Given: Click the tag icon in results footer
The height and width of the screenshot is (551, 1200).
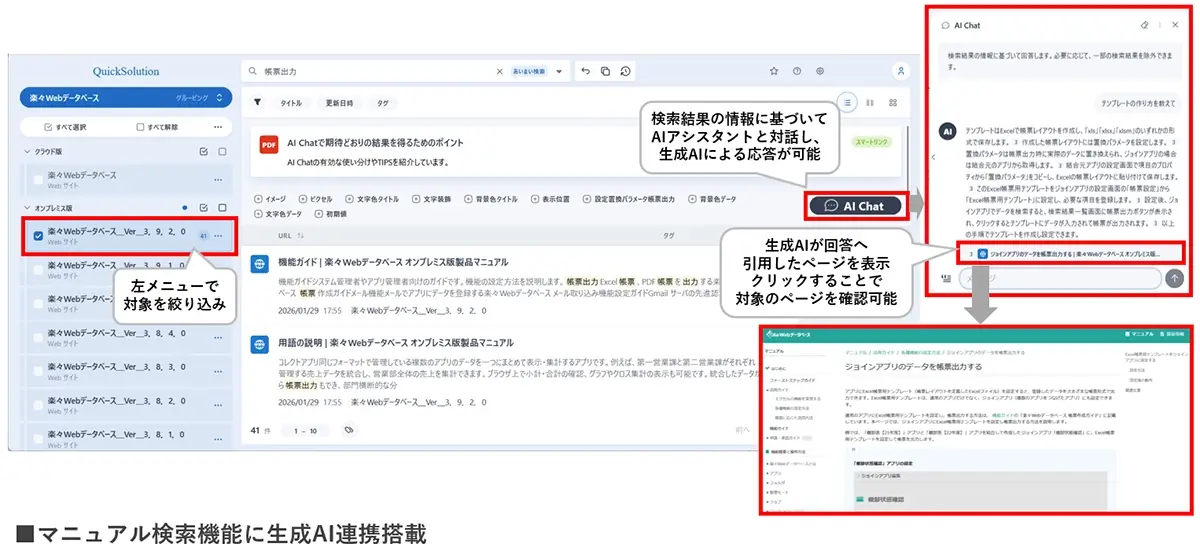Looking at the screenshot, I should (349, 430).
